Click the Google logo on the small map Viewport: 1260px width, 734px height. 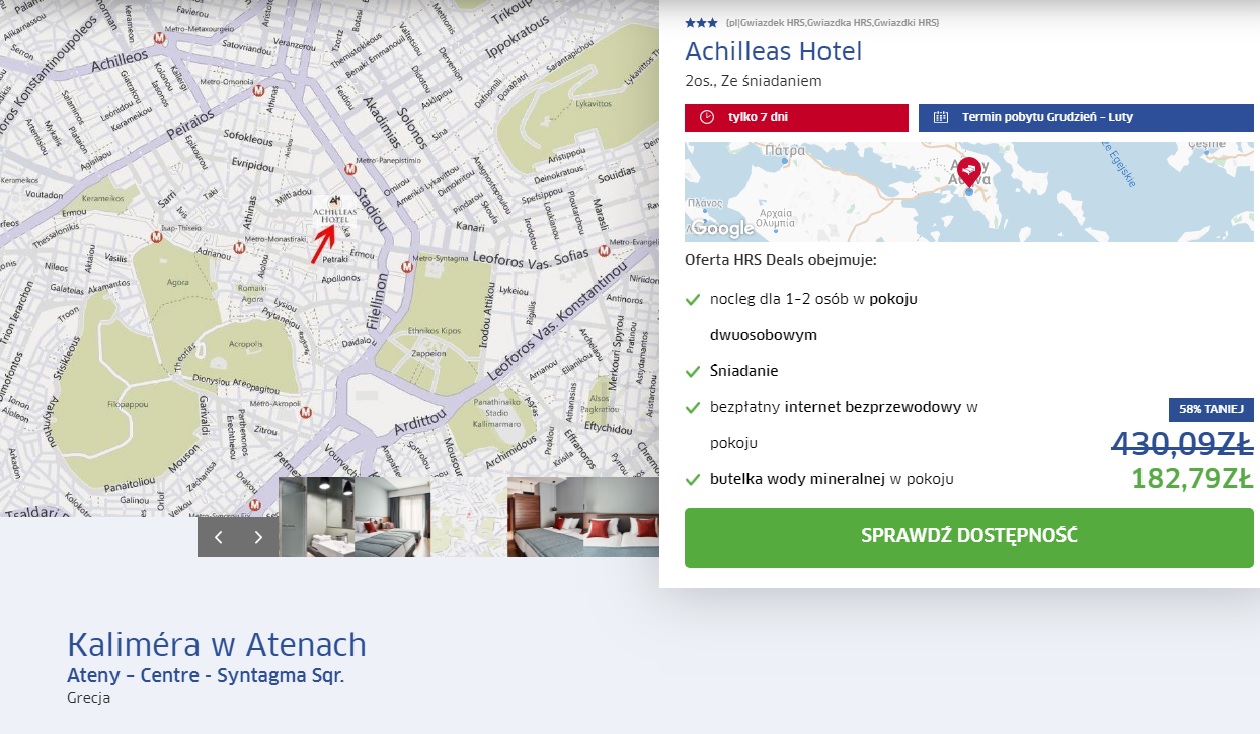pyautogui.click(x=723, y=229)
